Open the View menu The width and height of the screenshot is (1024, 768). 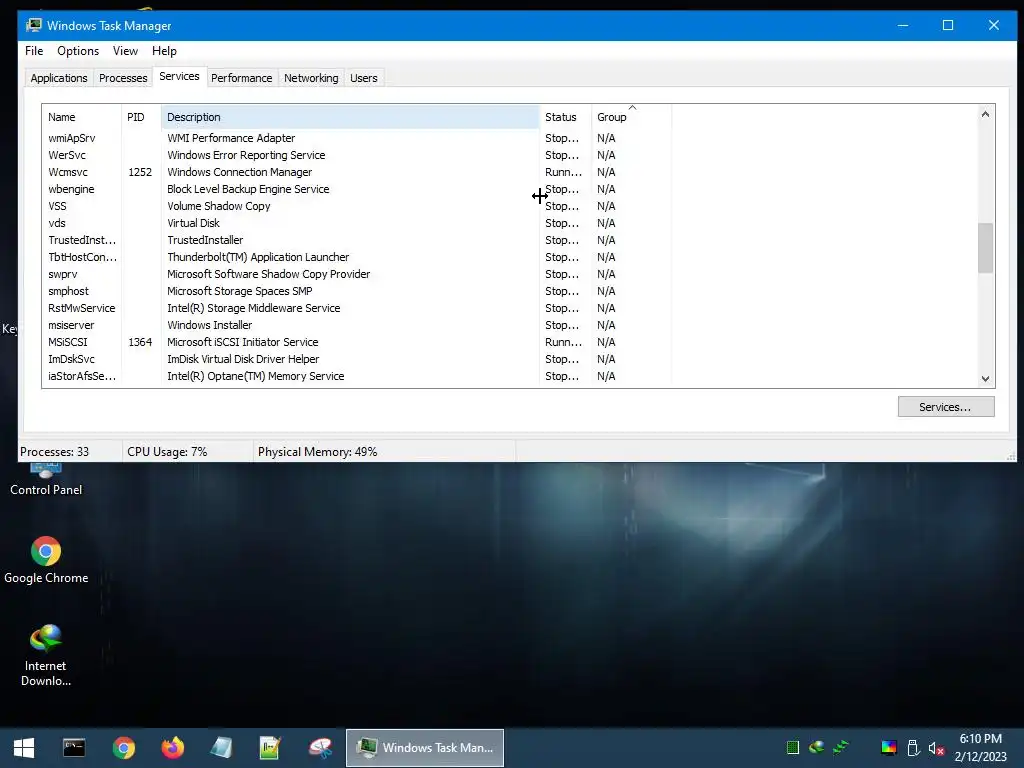click(125, 51)
